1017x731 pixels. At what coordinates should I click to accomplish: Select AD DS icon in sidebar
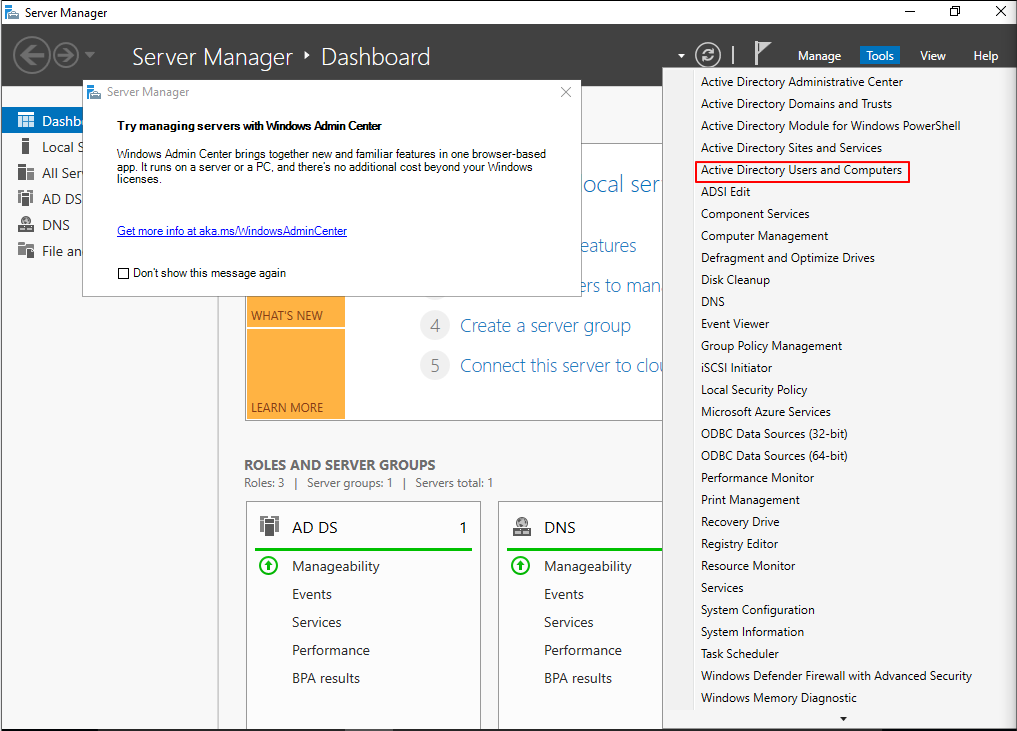[26, 198]
